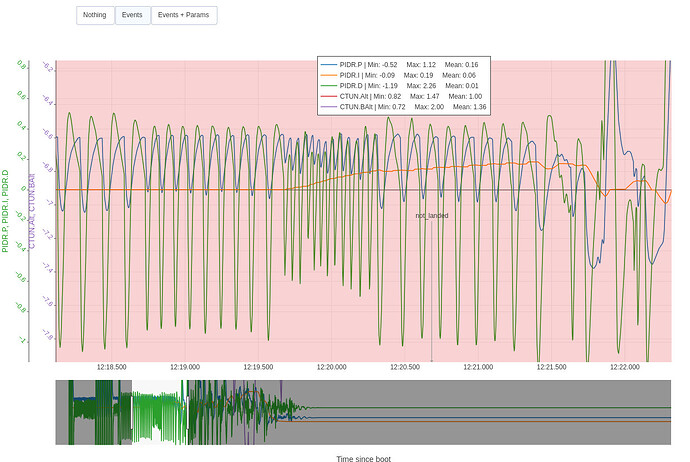Click the not_landed event annotation
The image size is (690, 462).
(x=432, y=215)
